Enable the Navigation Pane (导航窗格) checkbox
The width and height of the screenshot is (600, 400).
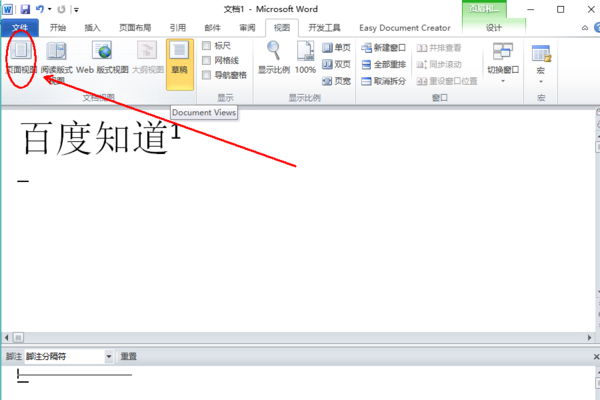(x=206, y=75)
